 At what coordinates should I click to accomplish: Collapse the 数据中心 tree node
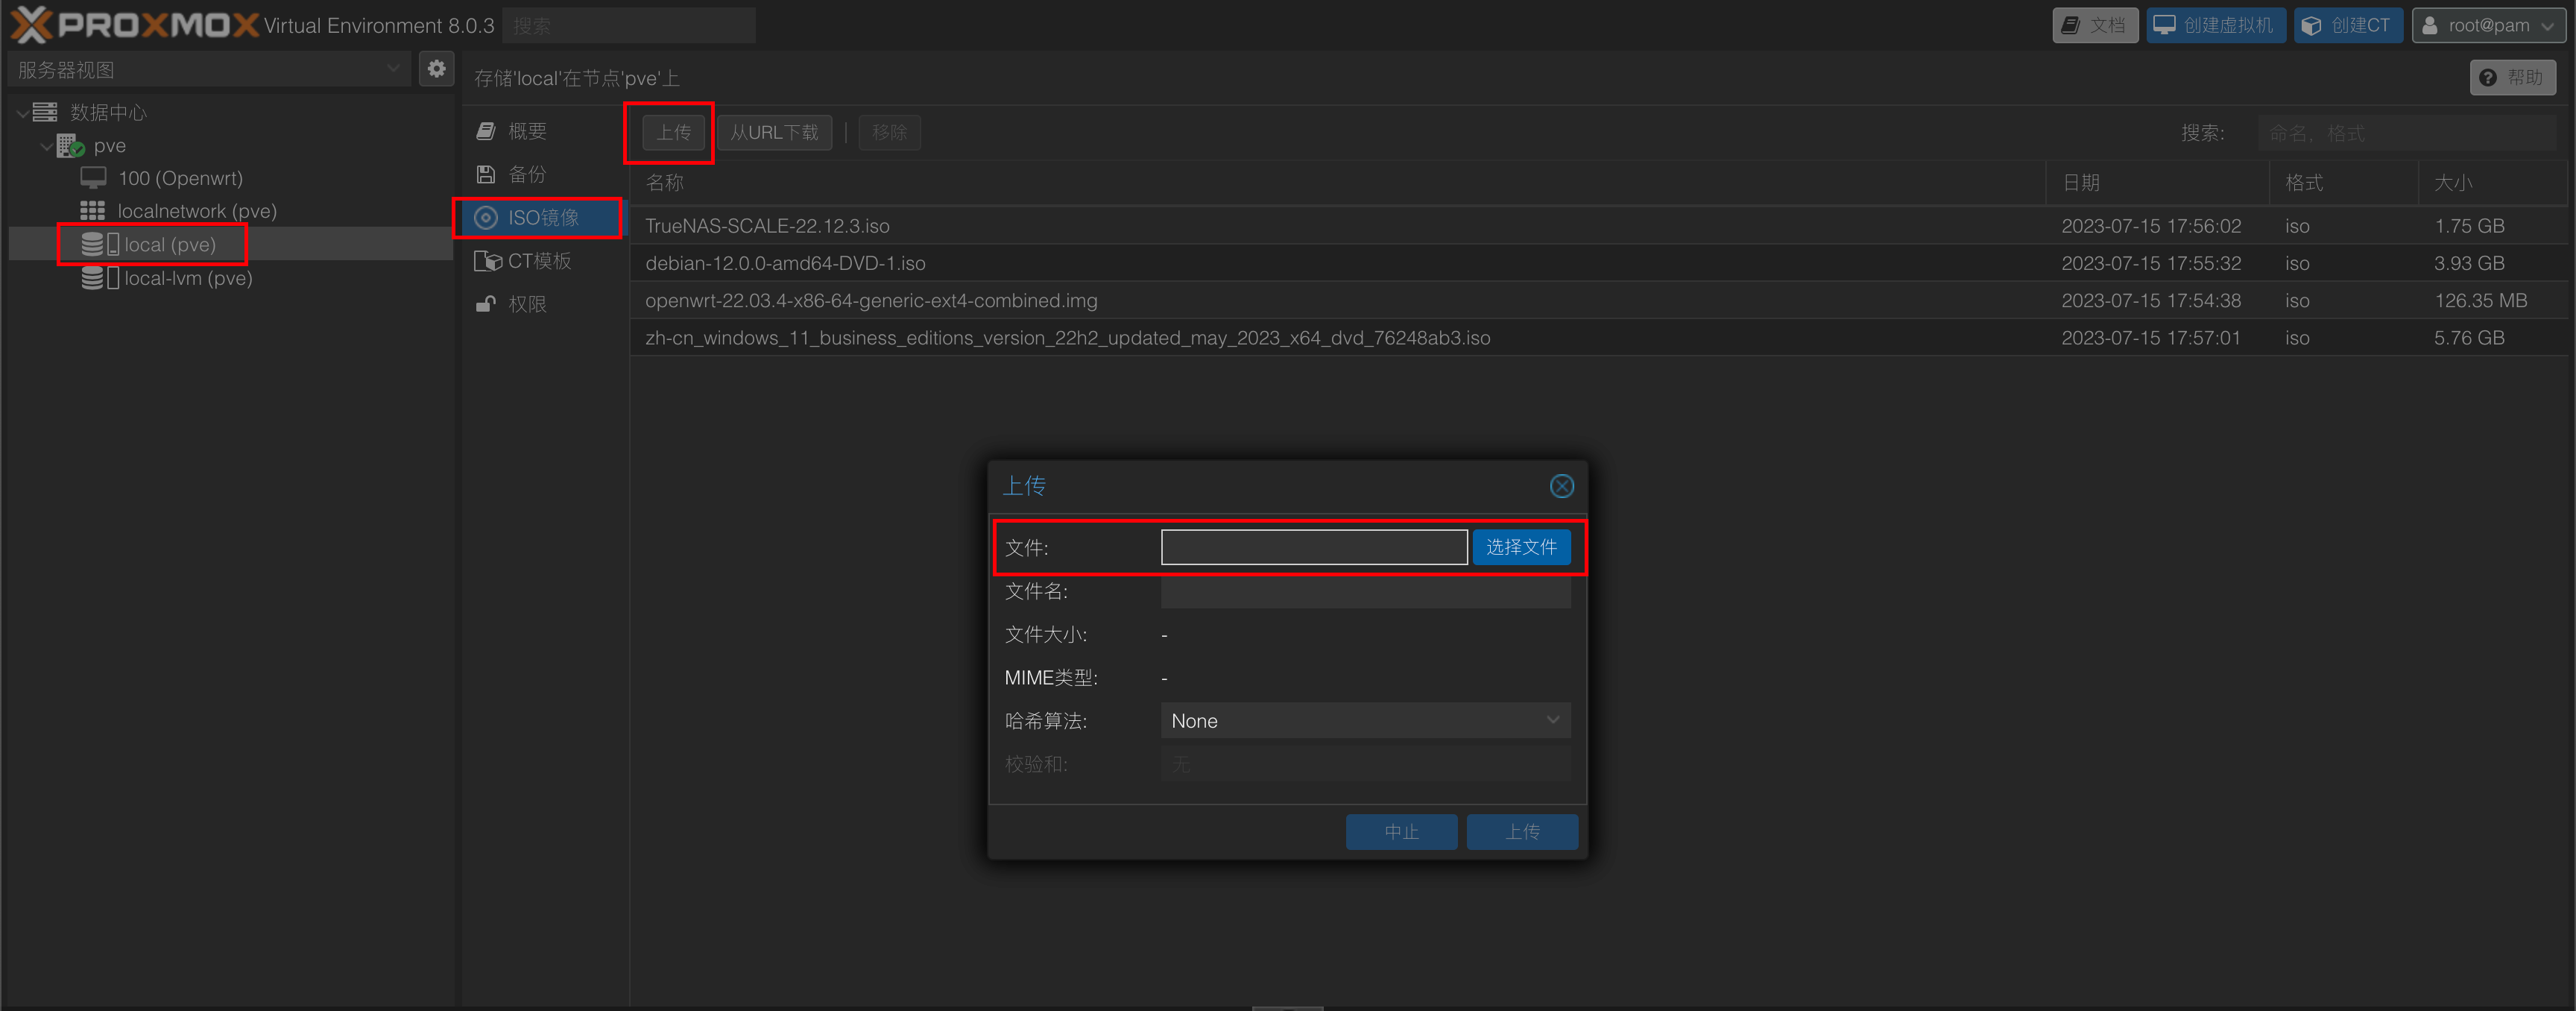pyautogui.click(x=22, y=113)
